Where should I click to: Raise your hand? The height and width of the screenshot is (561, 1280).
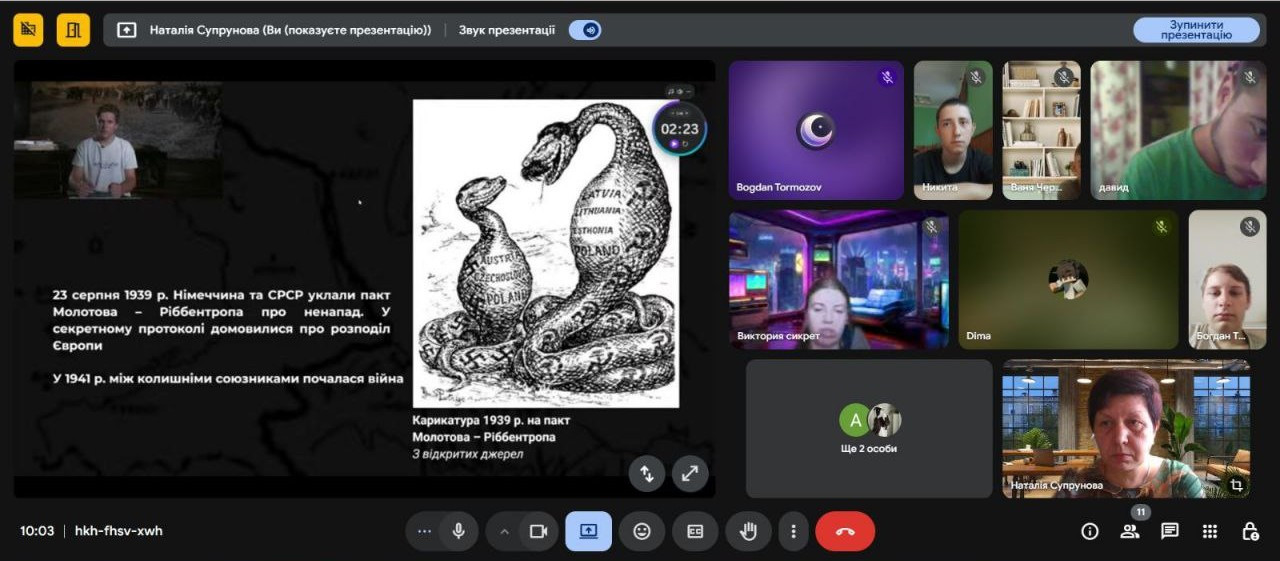point(748,531)
